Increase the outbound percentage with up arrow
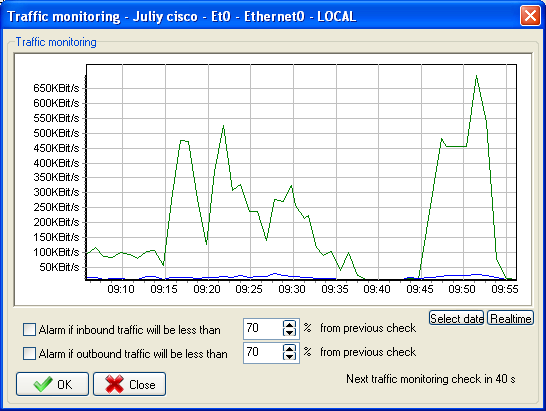This screenshot has width=546, height=411. pos(289,348)
